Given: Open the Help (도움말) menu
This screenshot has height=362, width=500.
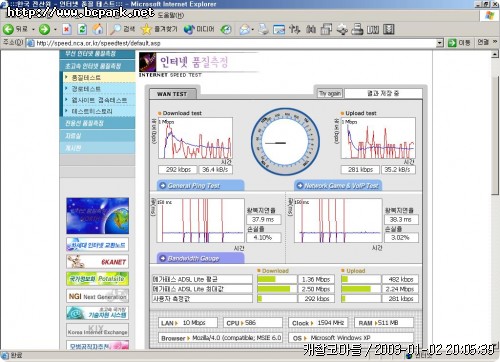Looking at the screenshot, I should click(171, 15).
